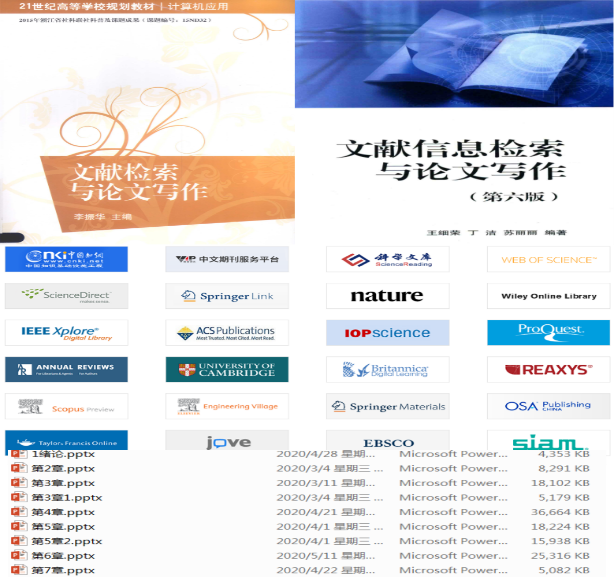Click the CNKI database logo
614x577 pixels.
[66, 259]
